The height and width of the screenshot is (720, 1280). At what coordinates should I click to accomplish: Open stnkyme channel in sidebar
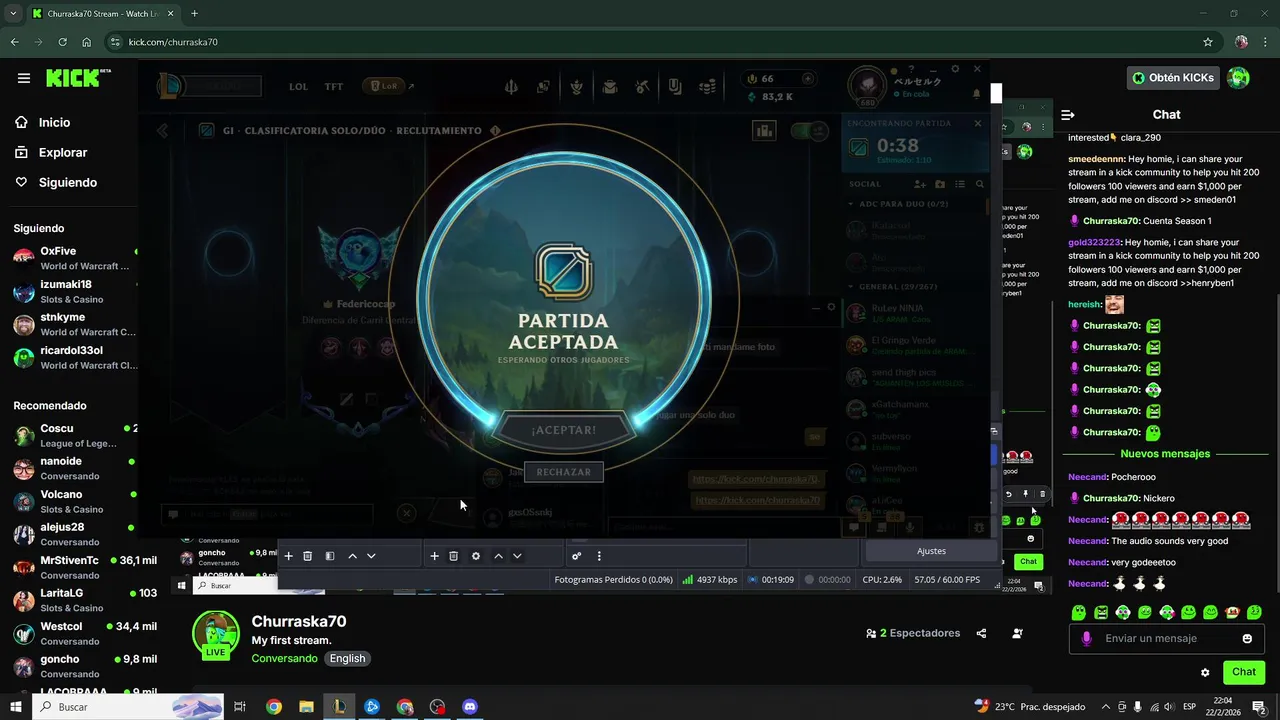pos(75,324)
